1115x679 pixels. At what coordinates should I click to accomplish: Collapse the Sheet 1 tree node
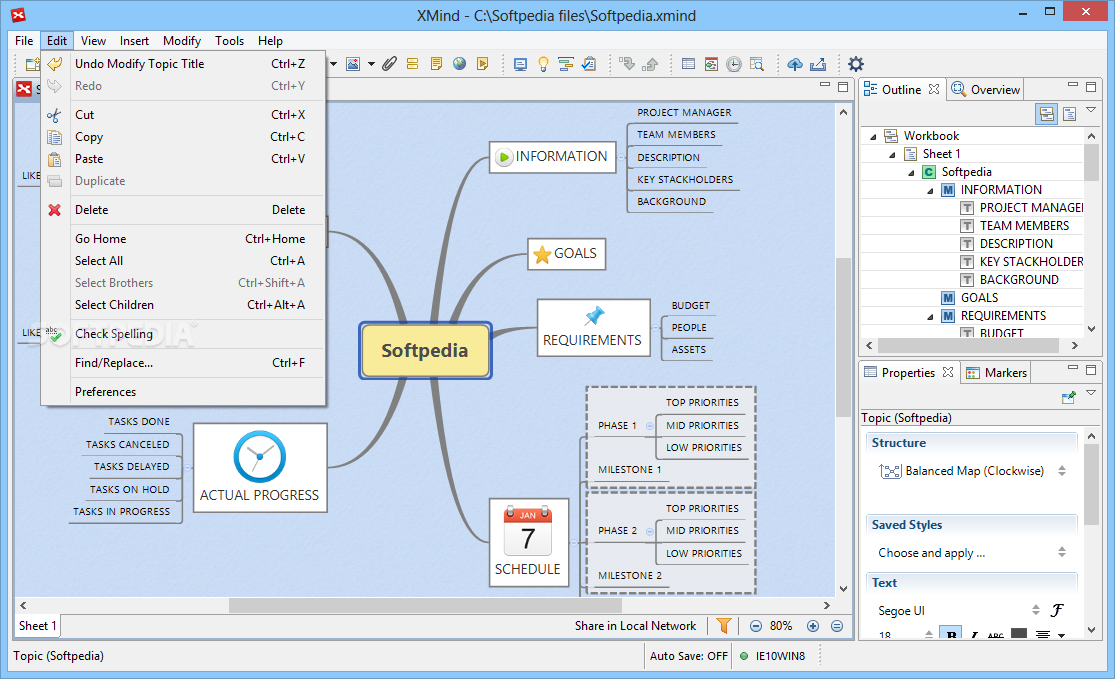pyautogui.click(x=892, y=154)
